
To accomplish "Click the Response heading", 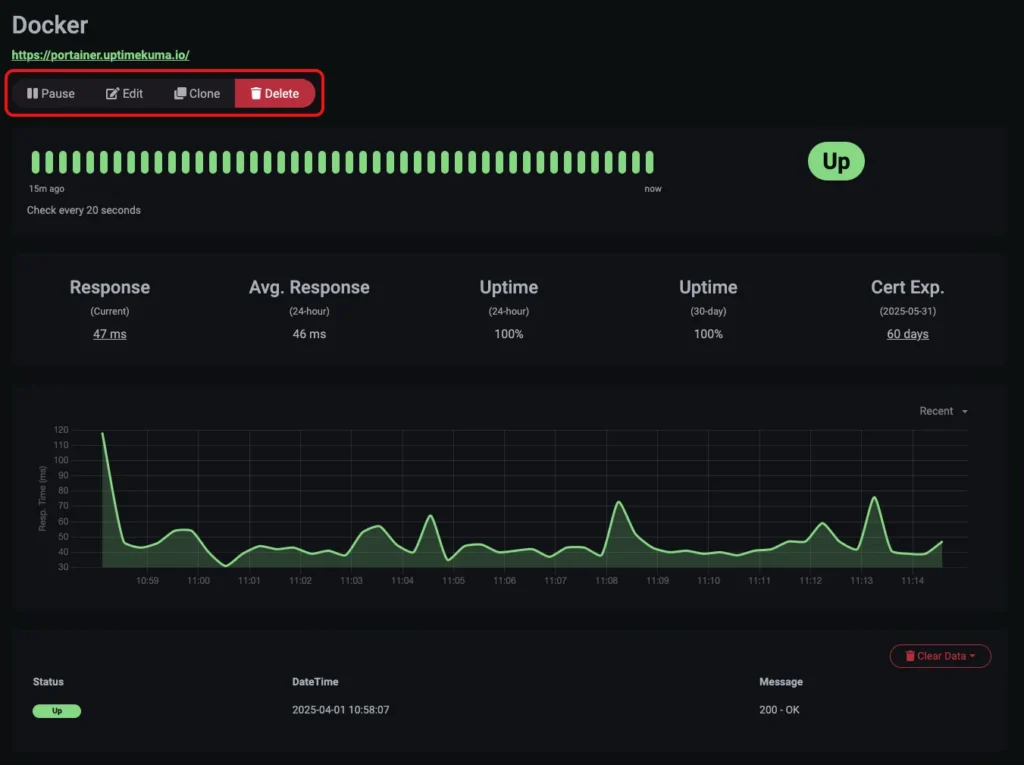I will pyautogui.click(x=110, y=287).
